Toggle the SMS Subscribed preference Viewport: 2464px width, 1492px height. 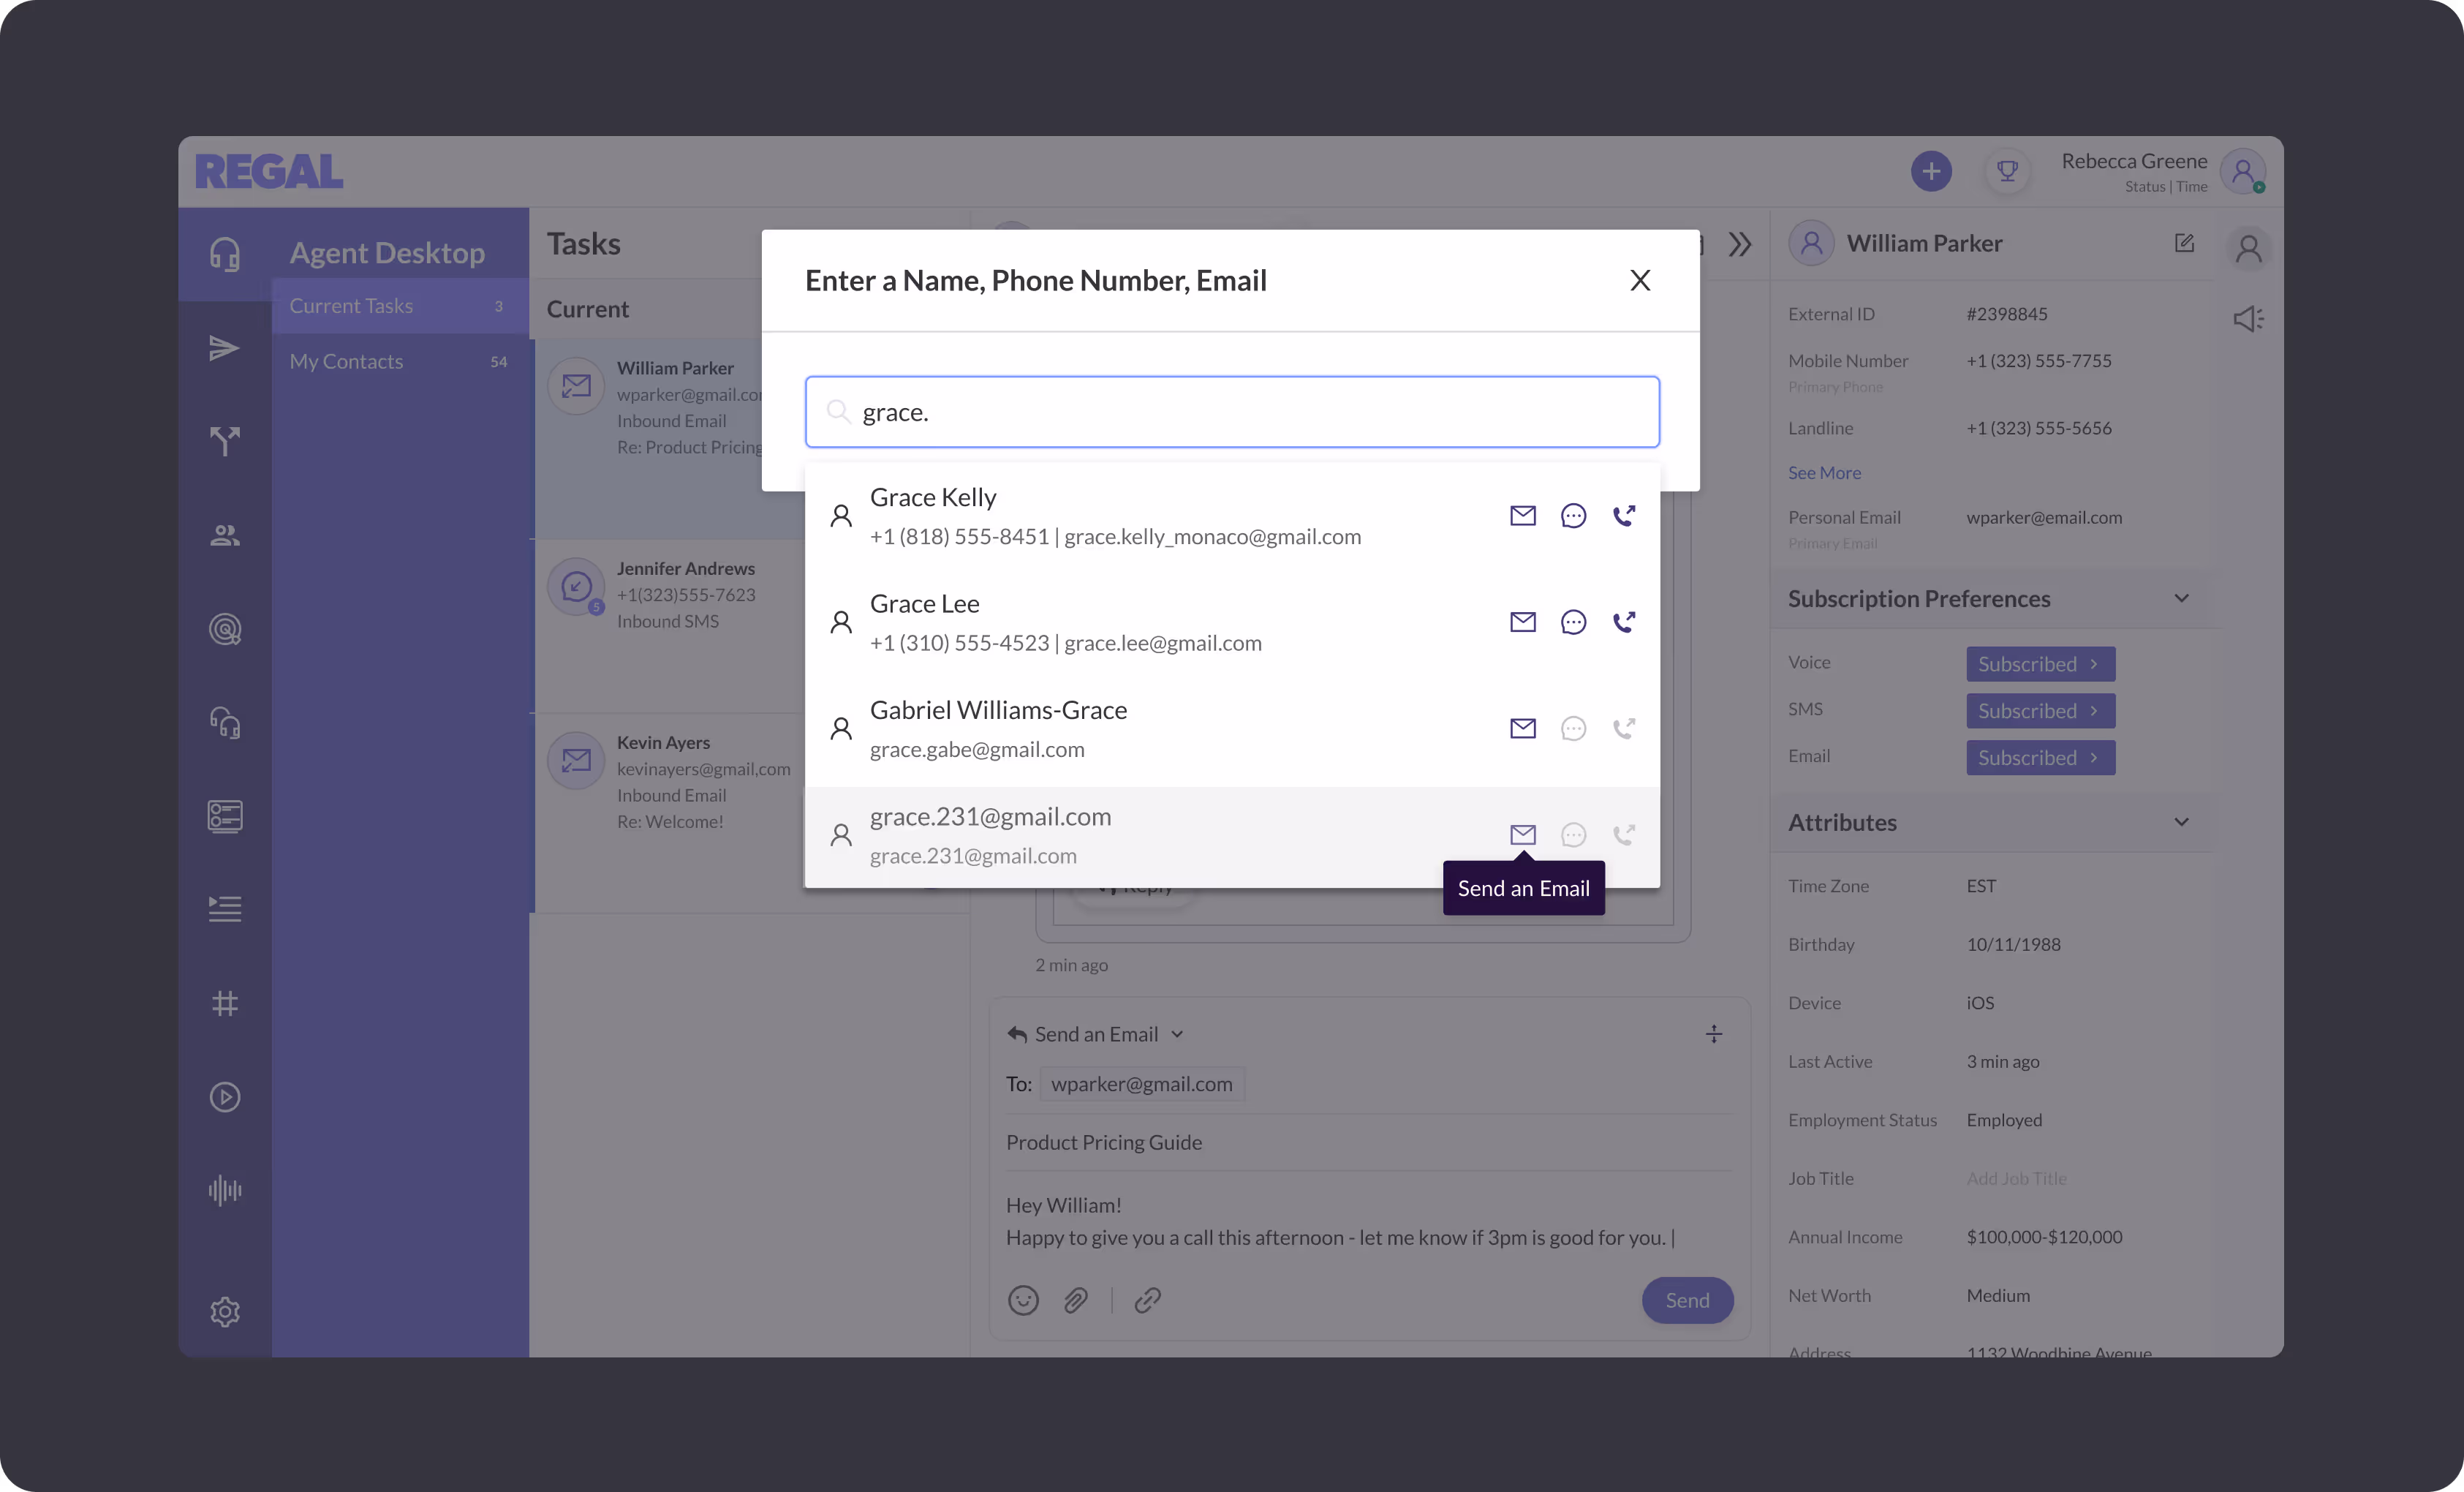pyautogui.click(x=2039, y=711)
